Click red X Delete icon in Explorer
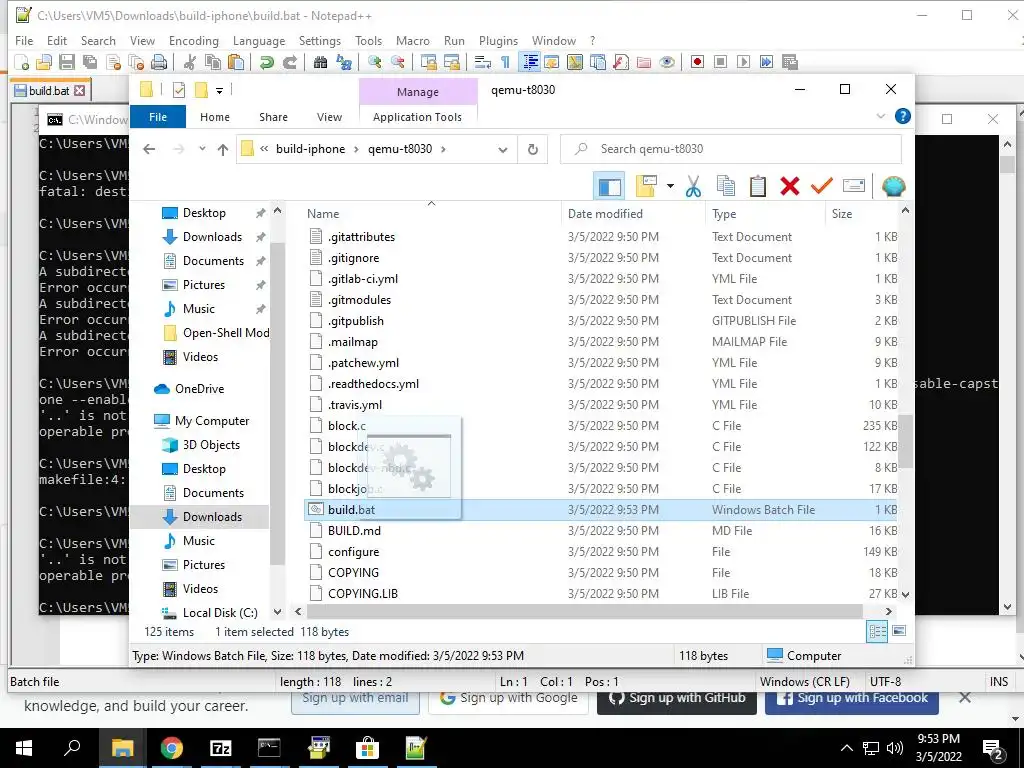1024x768 pixels. pos(790,187)
